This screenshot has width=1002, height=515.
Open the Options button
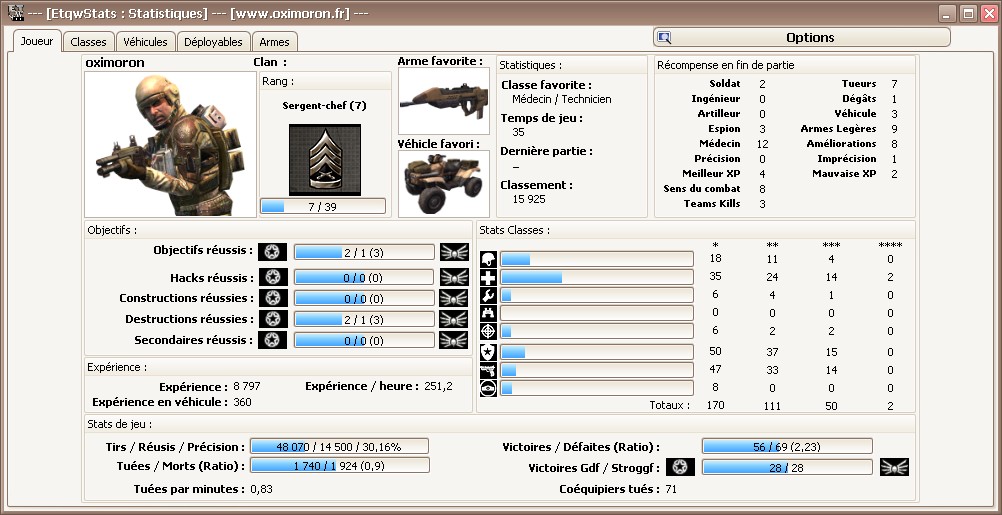pos(801,38)
